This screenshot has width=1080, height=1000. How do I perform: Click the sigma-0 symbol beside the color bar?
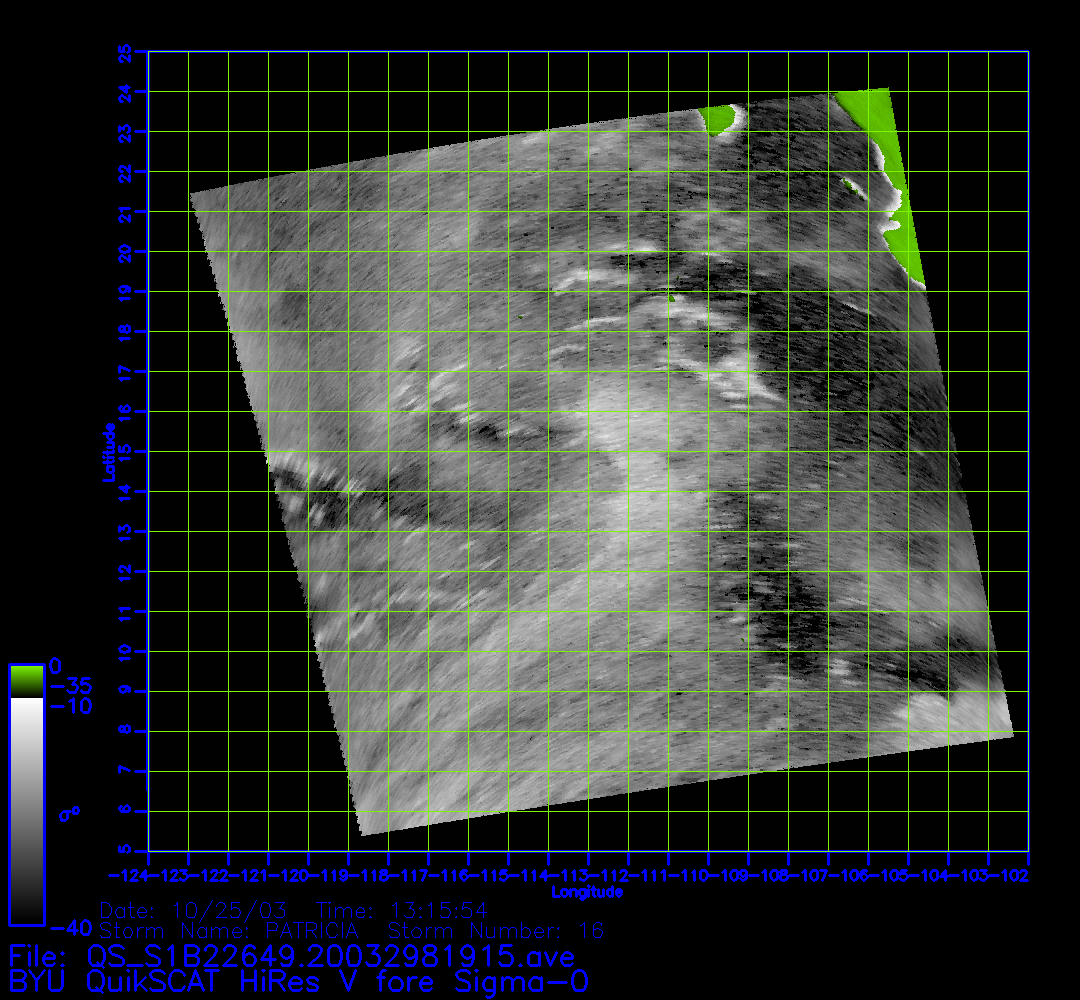(69, 813)
